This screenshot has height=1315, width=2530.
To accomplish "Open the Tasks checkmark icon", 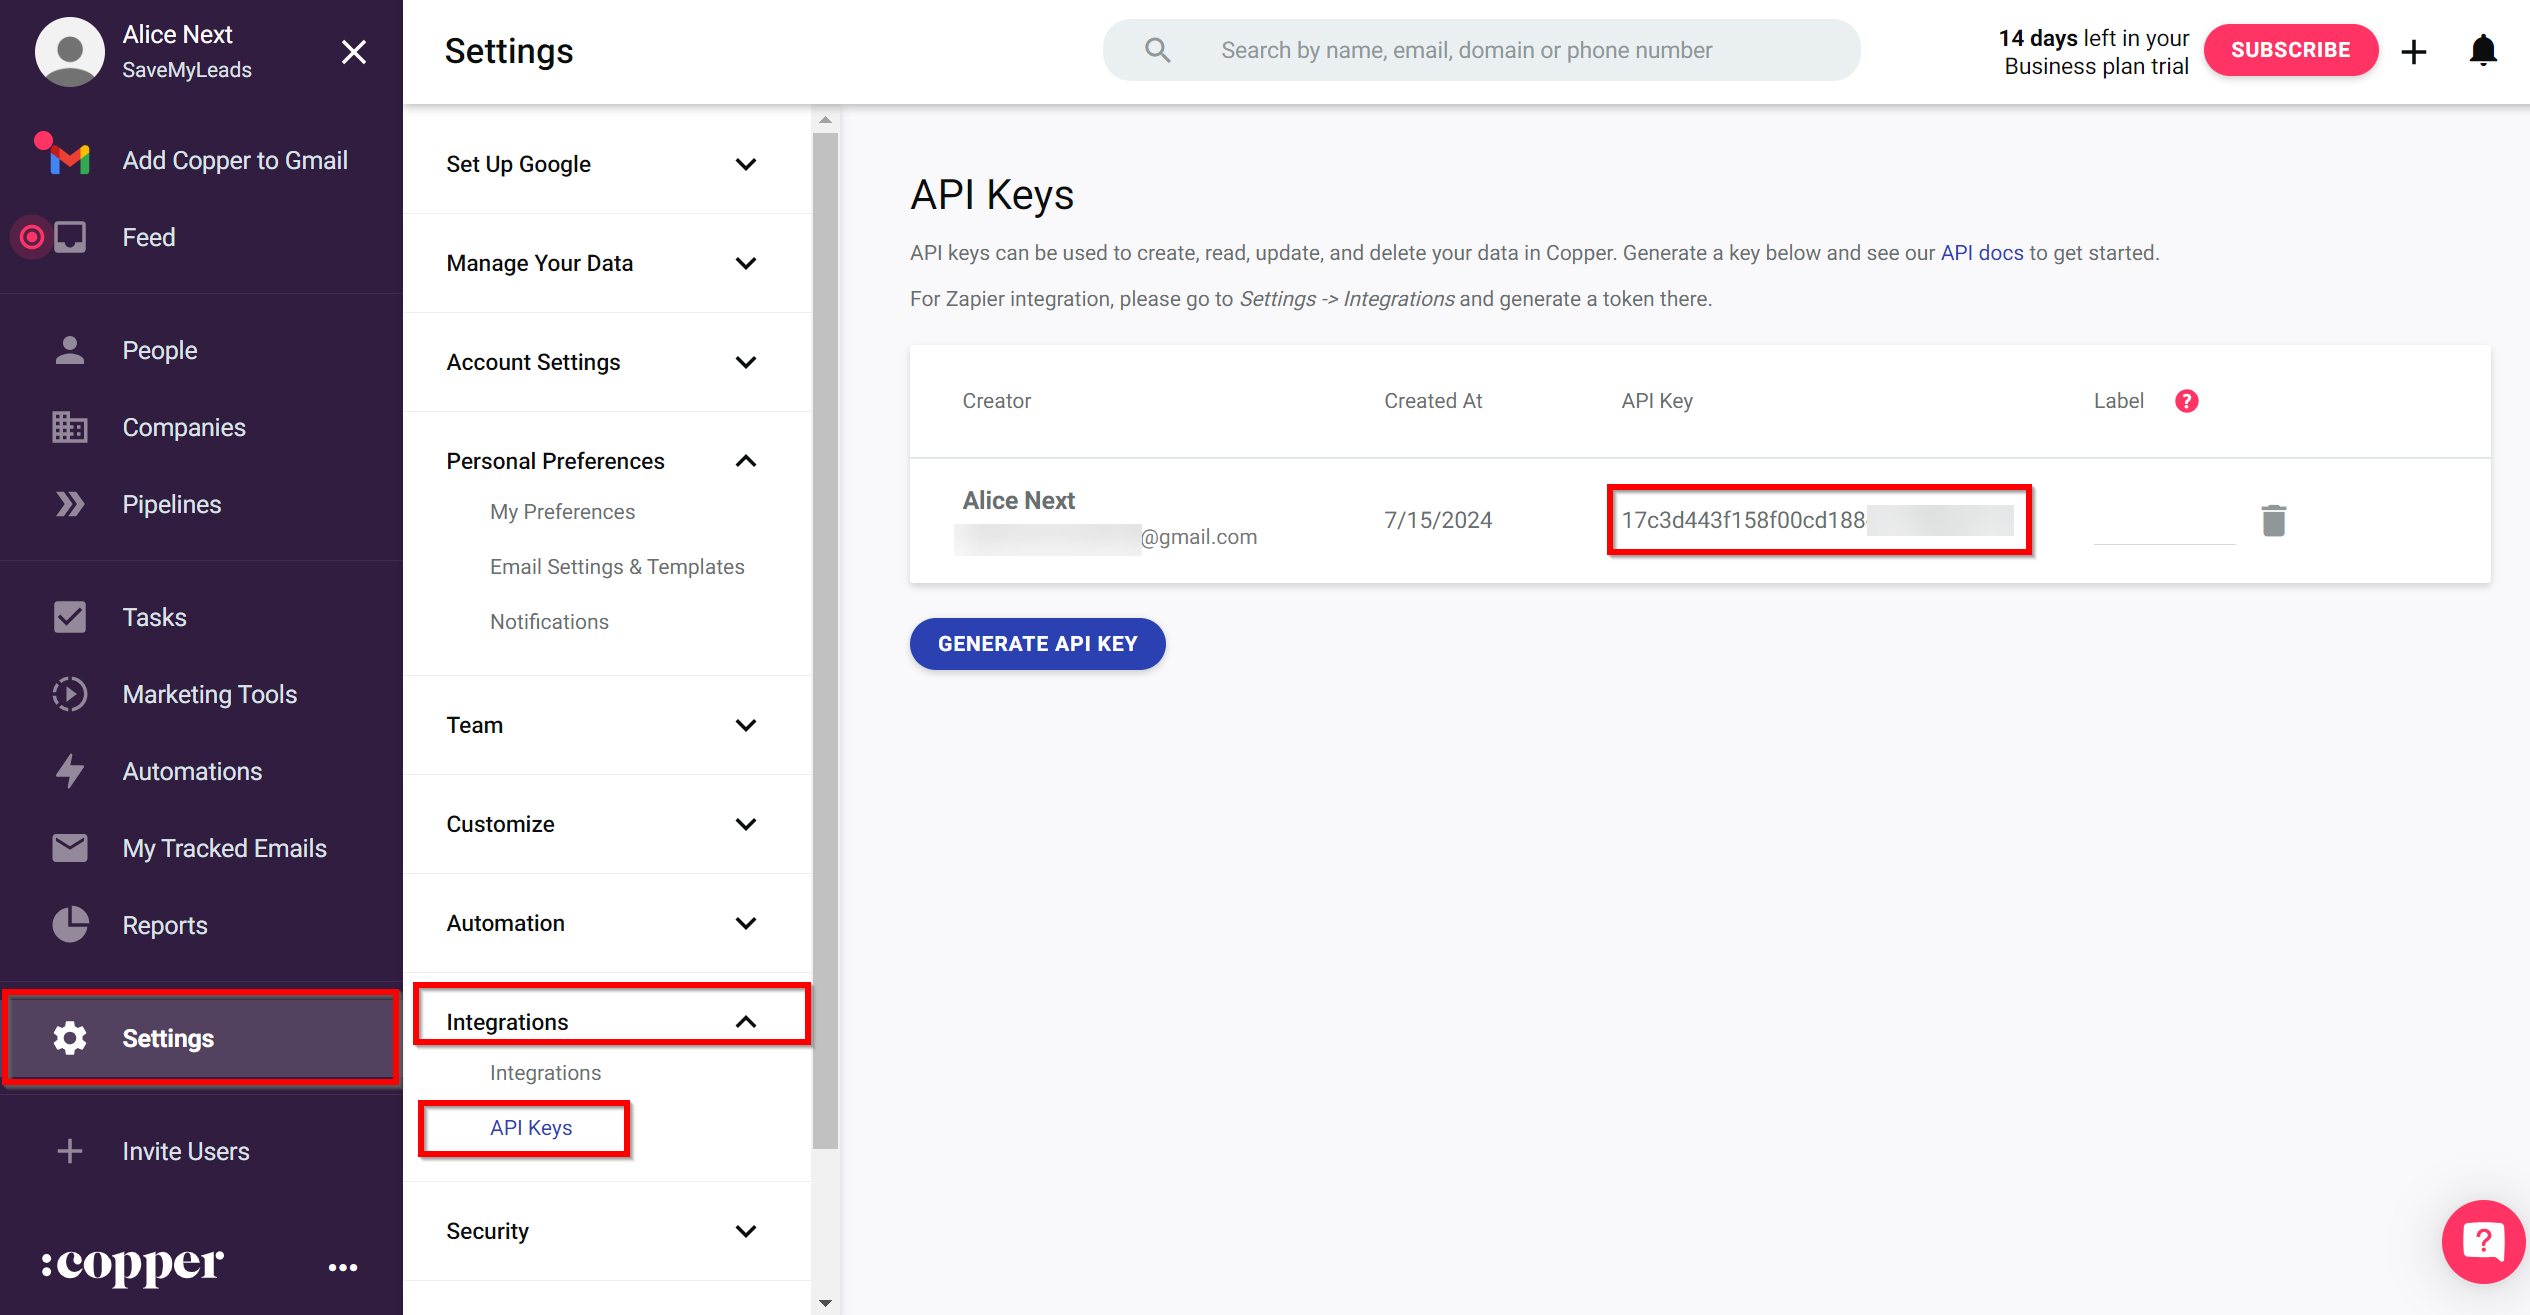I will [70, 617].
